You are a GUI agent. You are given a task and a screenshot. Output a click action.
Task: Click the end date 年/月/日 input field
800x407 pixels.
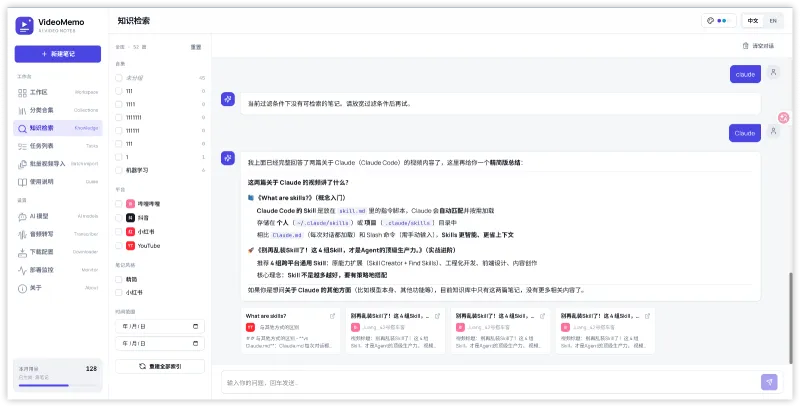[160, 344]
